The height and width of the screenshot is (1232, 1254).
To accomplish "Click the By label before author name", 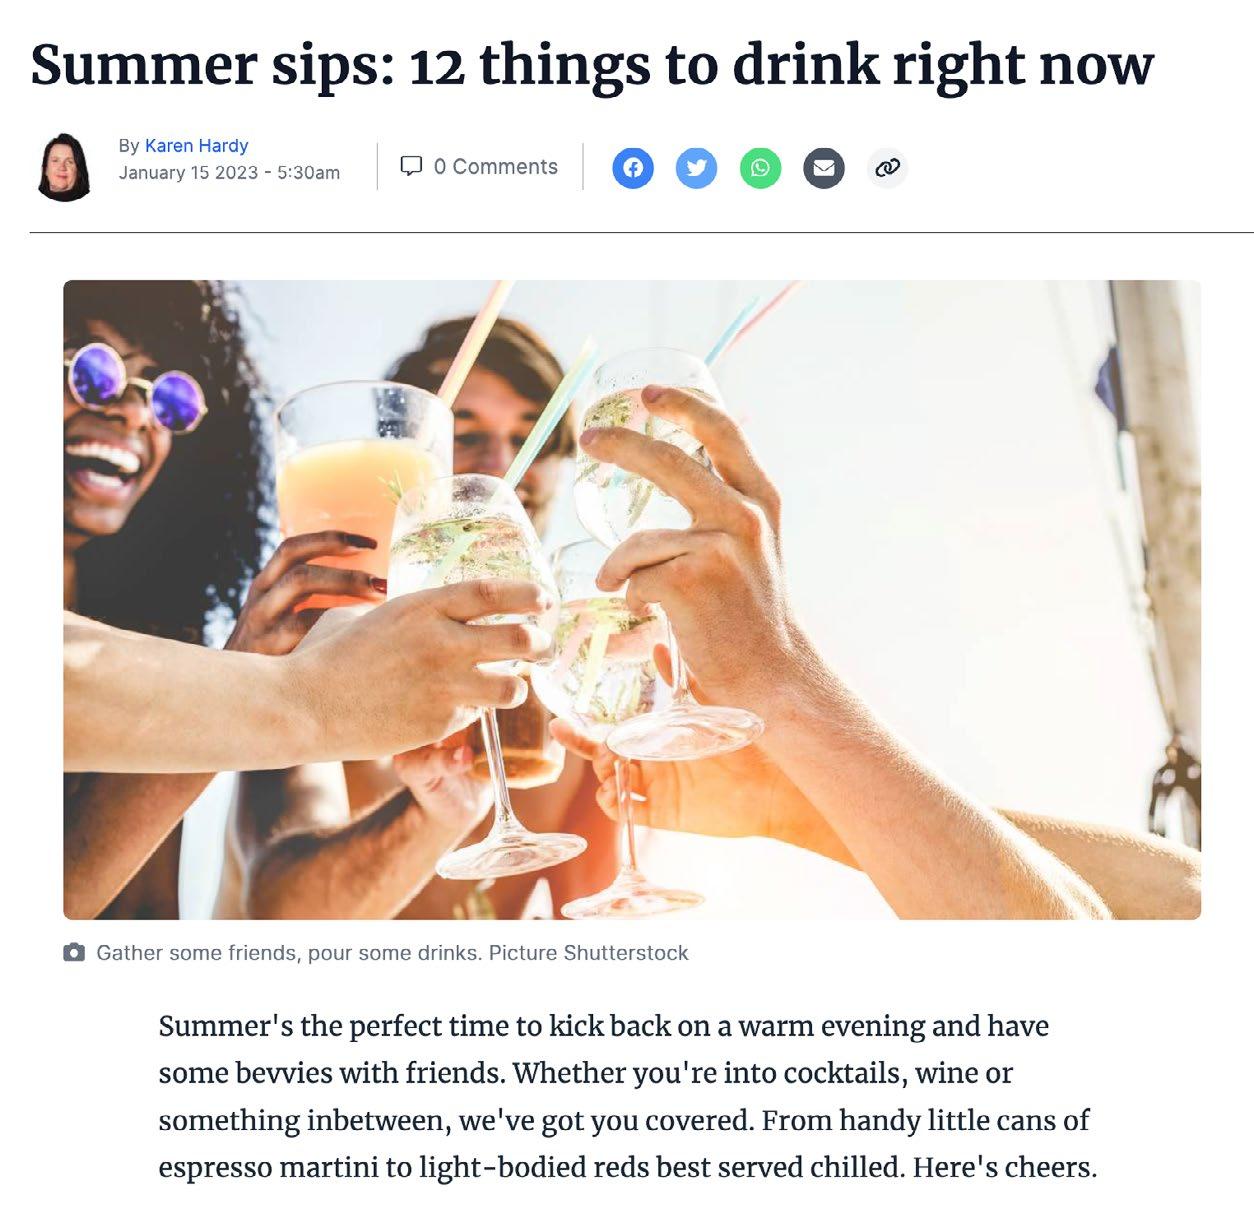I will pyautogui.click(x=129, y=146).
